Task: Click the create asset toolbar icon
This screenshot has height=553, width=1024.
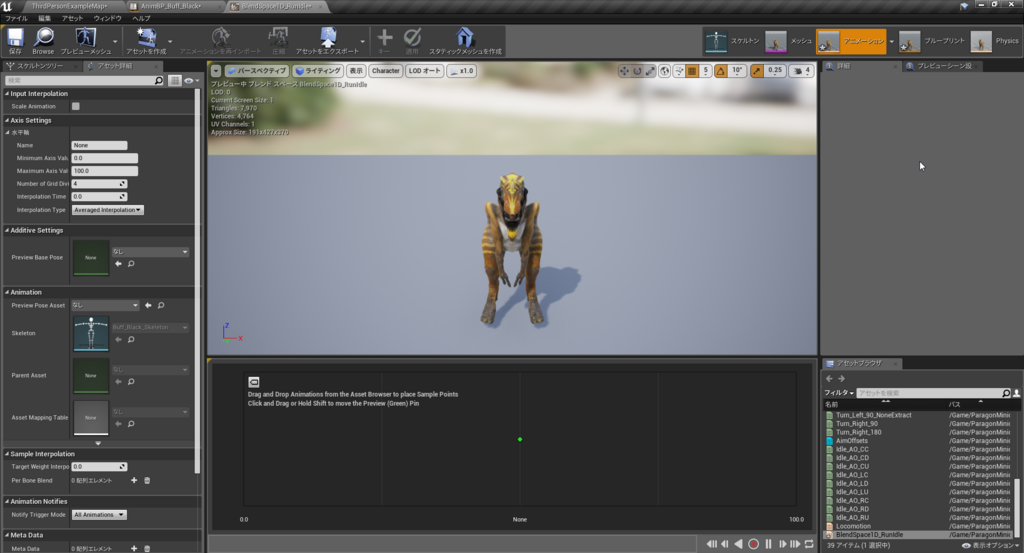Action: [x=146, y=38]
